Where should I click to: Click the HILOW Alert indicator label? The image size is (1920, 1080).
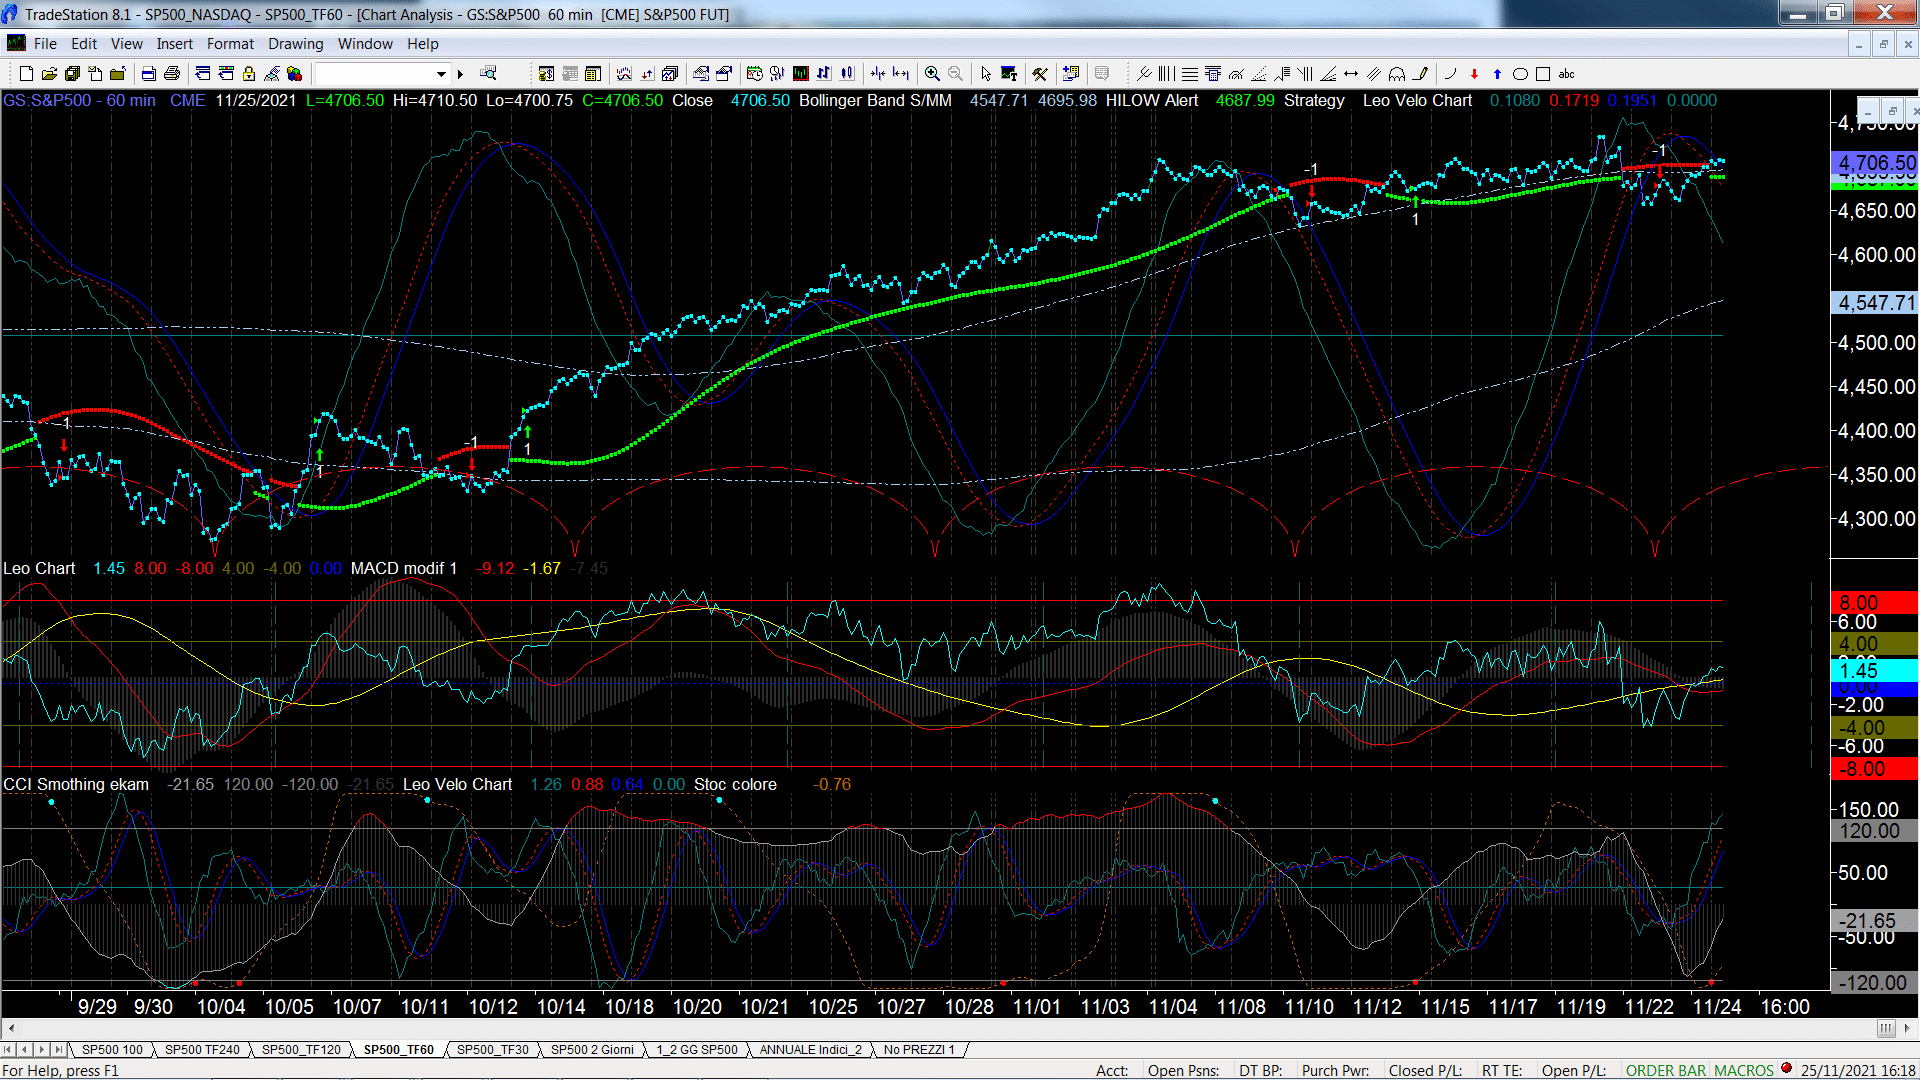[1152, 101]
